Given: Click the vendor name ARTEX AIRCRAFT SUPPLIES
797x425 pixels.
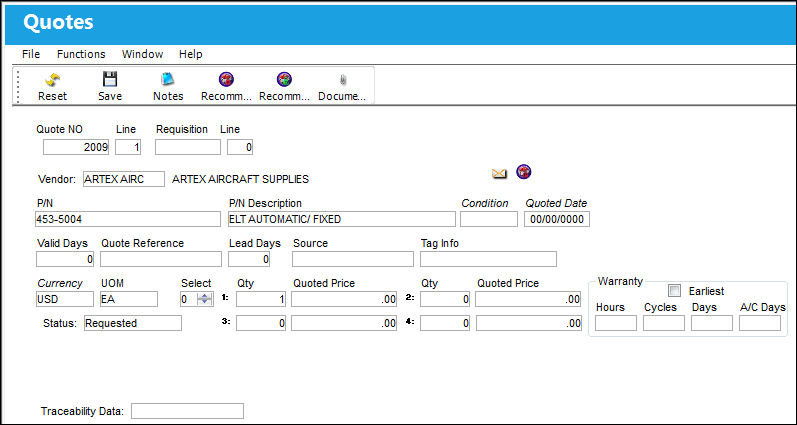Looking at the screenshot, I should pyautogui.click(x=240, y=179).
